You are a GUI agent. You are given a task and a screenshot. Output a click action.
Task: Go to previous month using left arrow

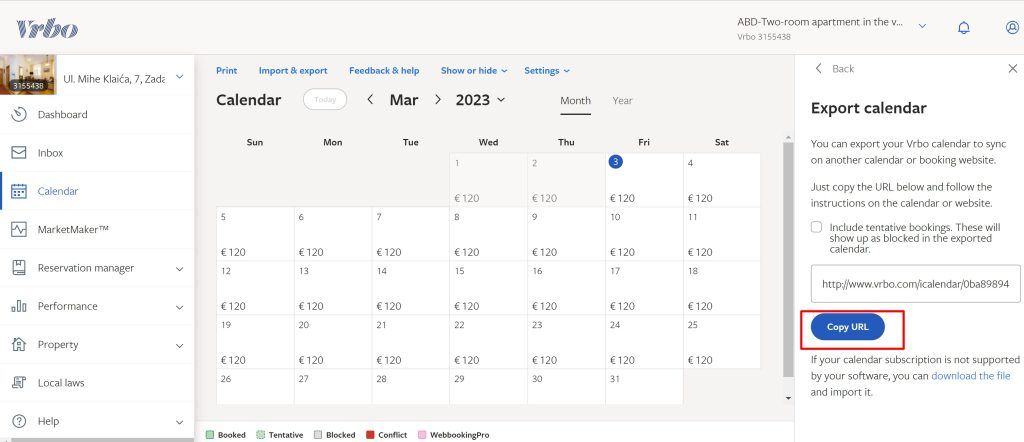point(370,100)
